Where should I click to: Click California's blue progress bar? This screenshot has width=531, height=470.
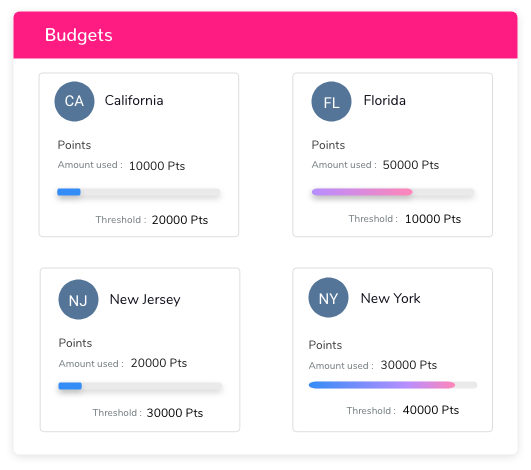pyautogui.click(x=139, y=192)
